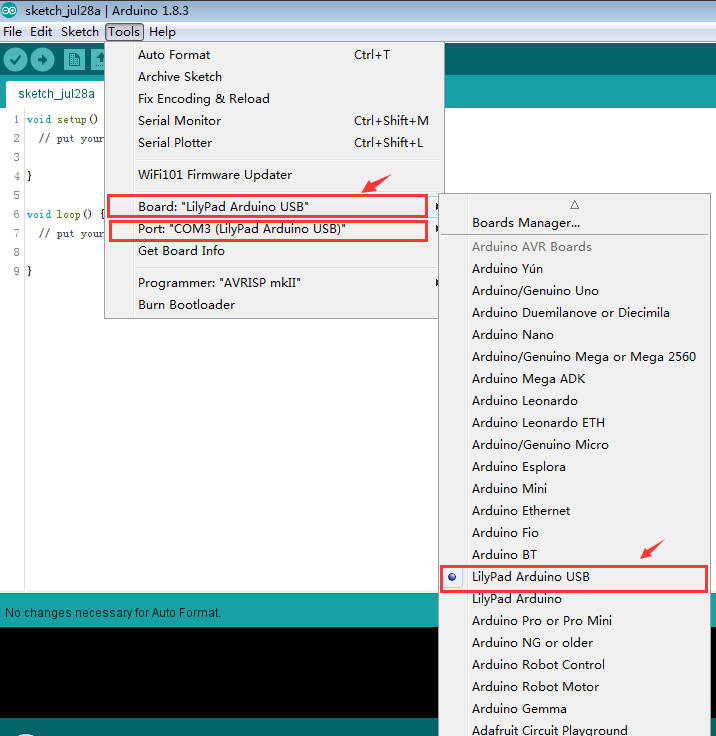
Task: Click Get Board Info
Action: click(181, 251)
